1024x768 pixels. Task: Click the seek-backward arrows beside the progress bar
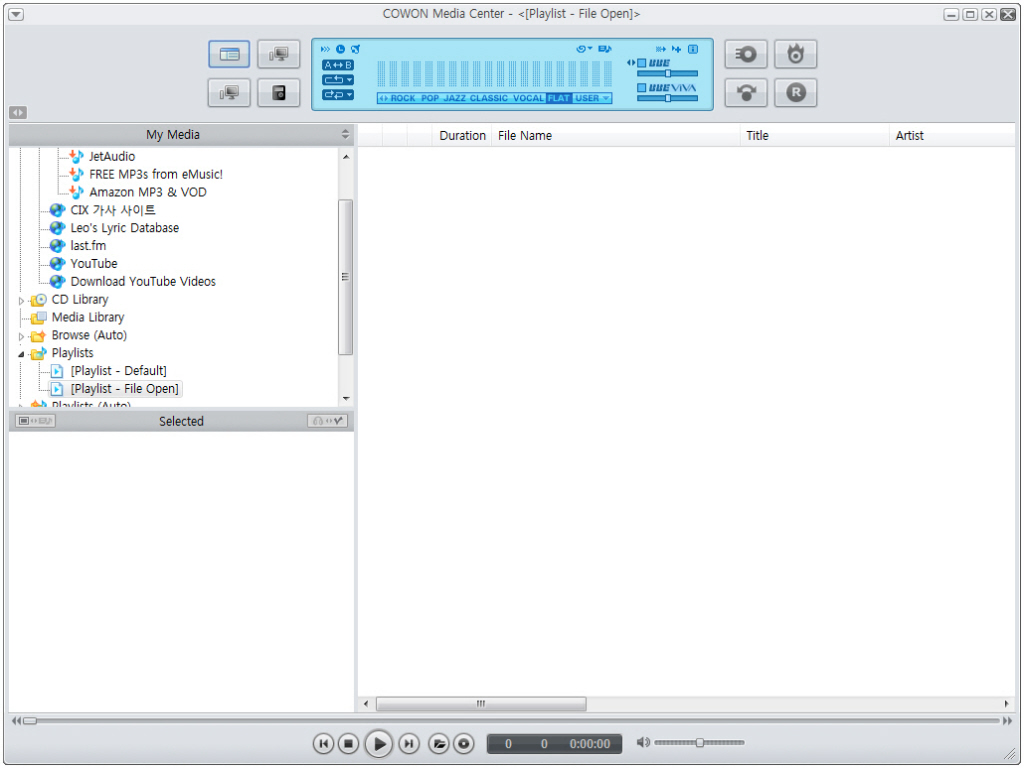[x=16, y=721]
